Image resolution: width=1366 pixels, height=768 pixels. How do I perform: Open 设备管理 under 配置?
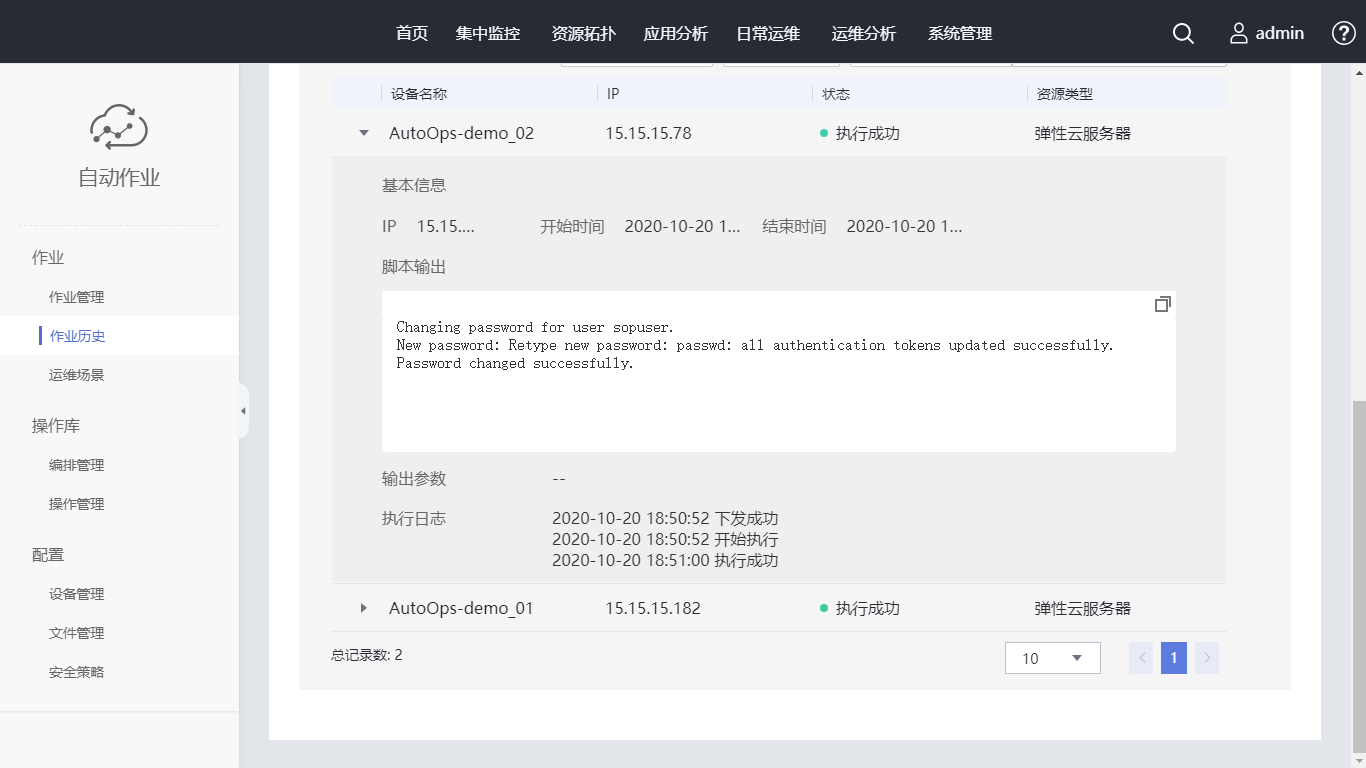[x=77, y=594]
